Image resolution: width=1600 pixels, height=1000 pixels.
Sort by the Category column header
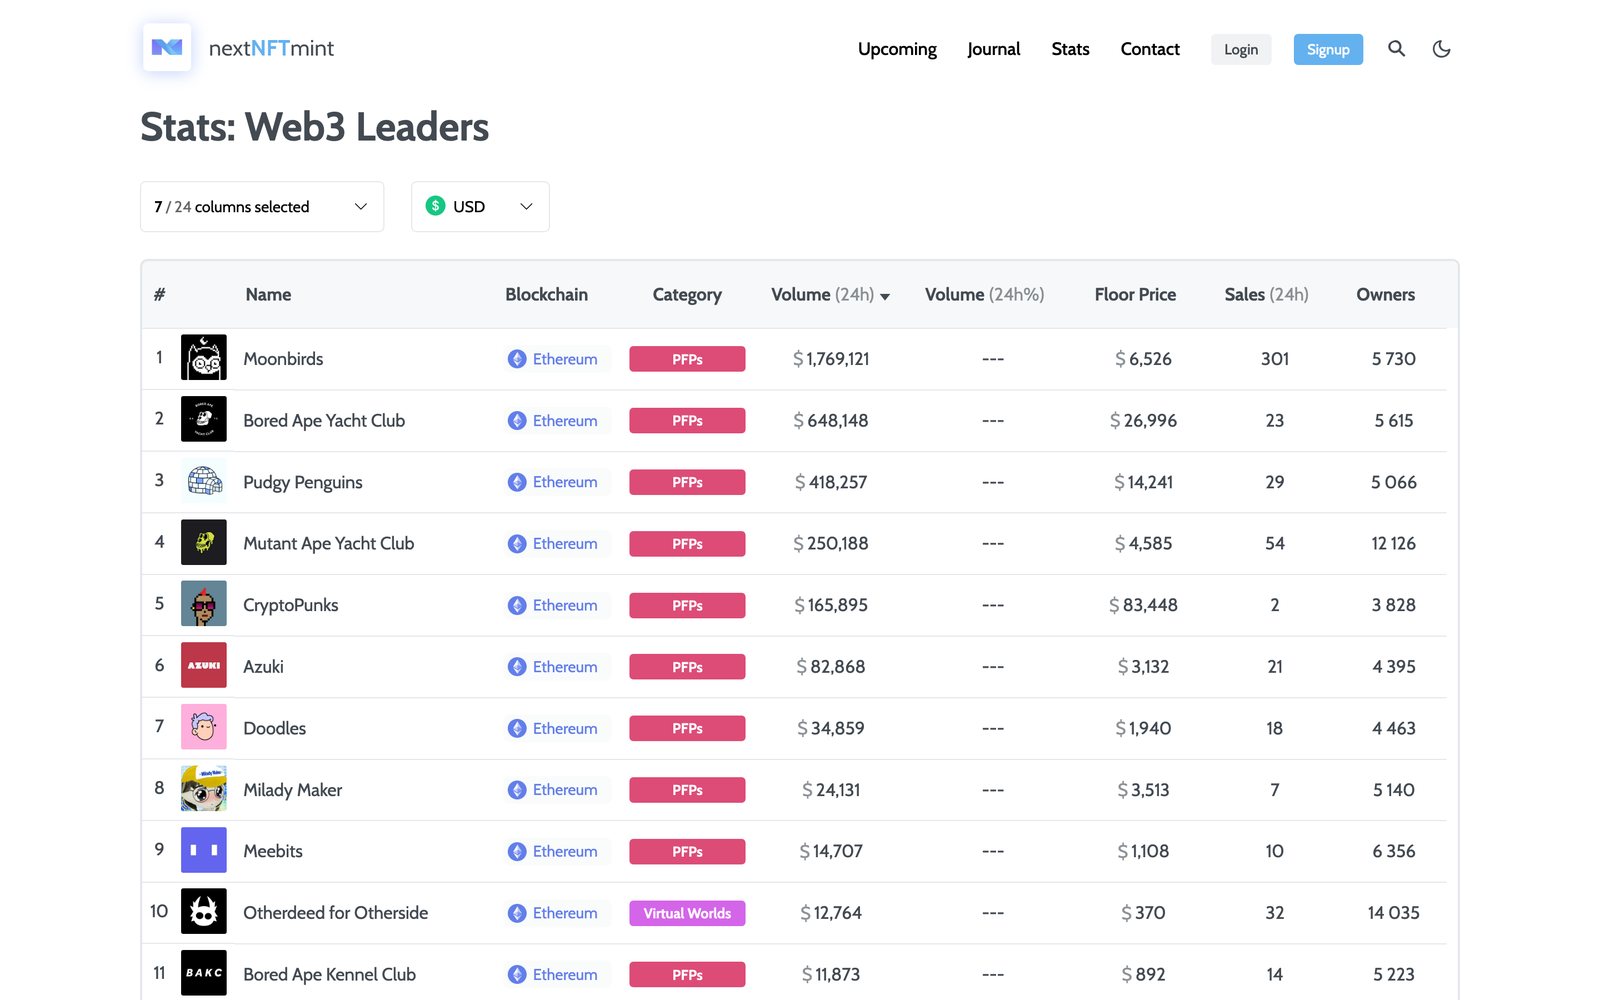coord(687,295)
